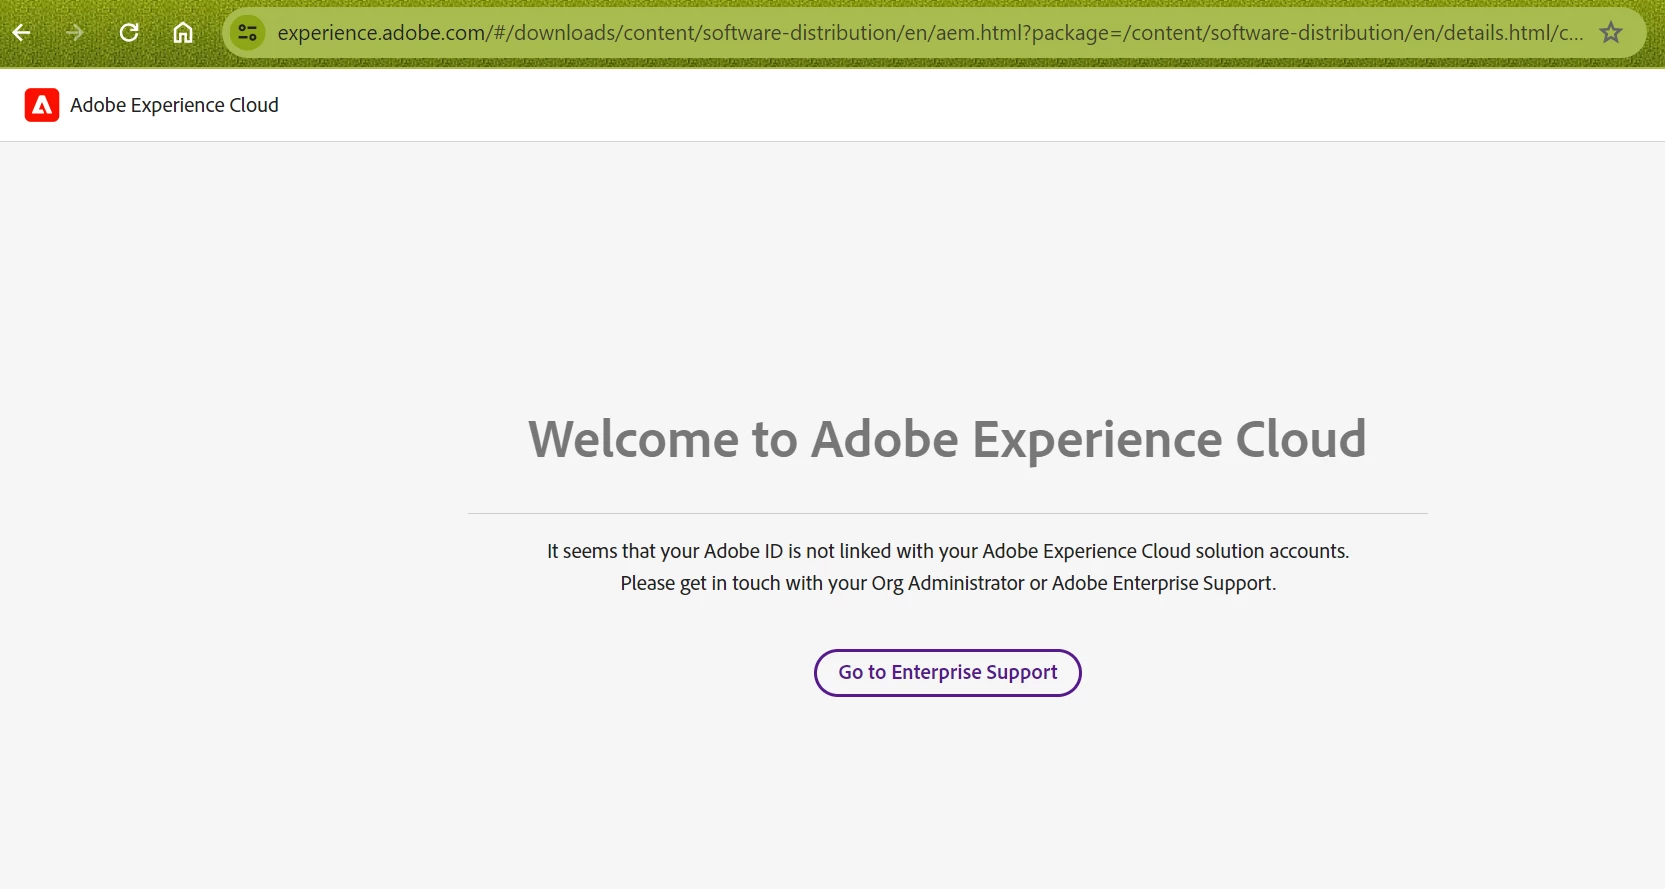This screenshot has width=1665, height=889.
Task: View site information icon in address bar
Action: 248,33
